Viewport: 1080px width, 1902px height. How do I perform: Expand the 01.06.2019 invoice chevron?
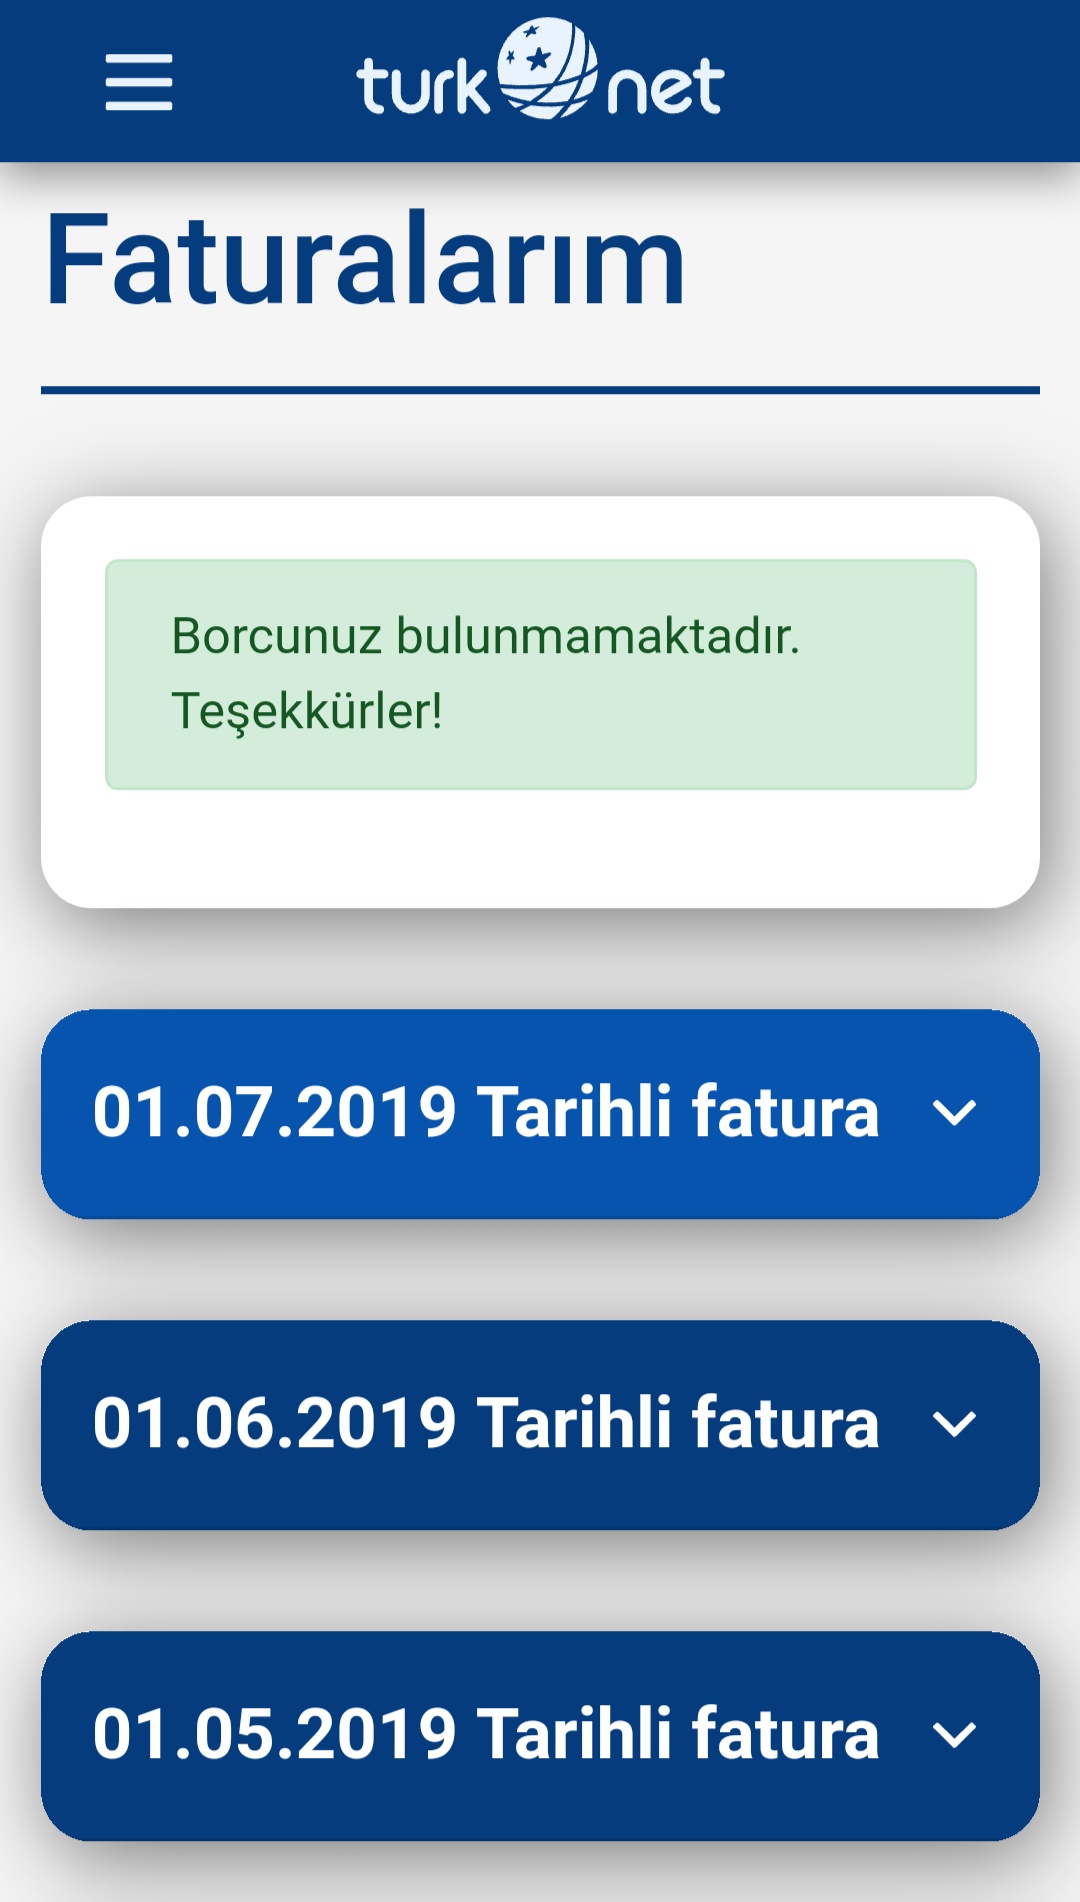954,1424
